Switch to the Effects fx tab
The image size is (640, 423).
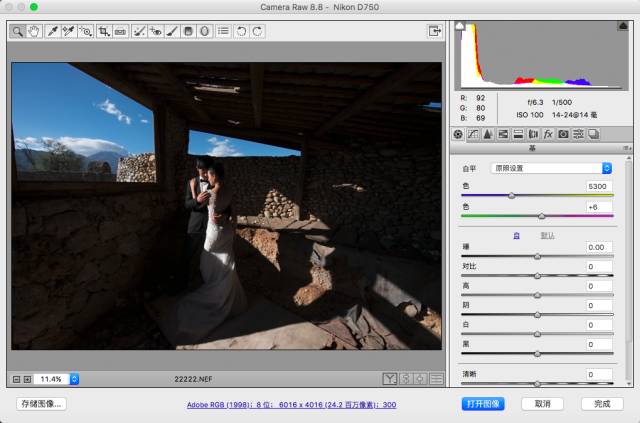tap(548, 133)
